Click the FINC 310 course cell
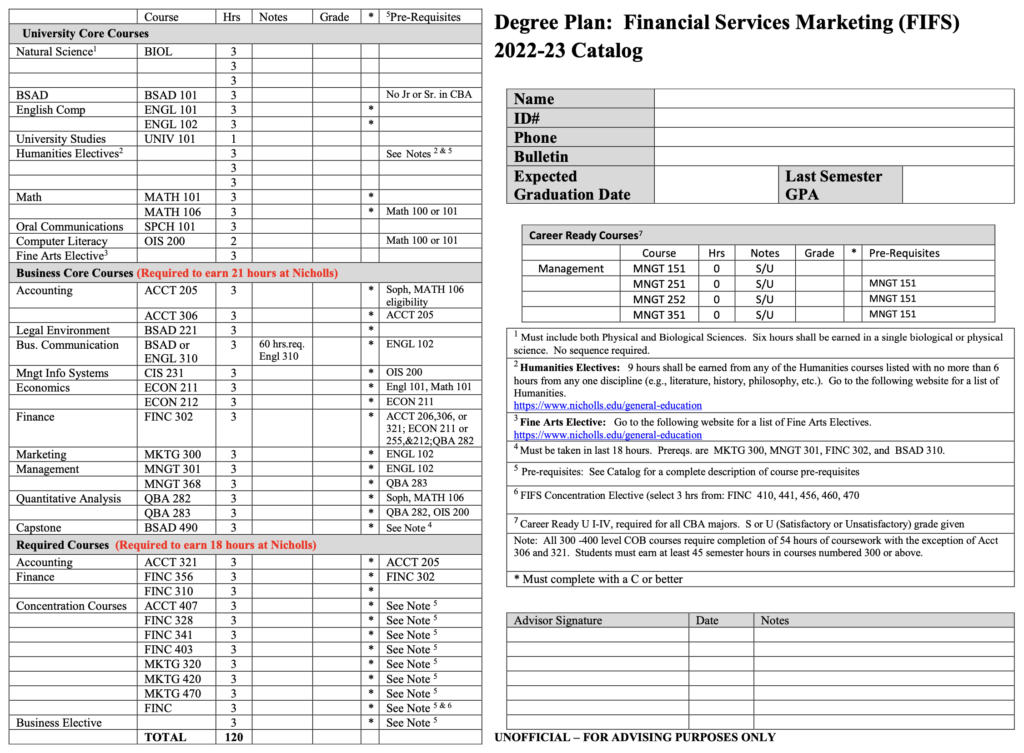The height and width of the screenshot is (753, 1024). [176, 591]
